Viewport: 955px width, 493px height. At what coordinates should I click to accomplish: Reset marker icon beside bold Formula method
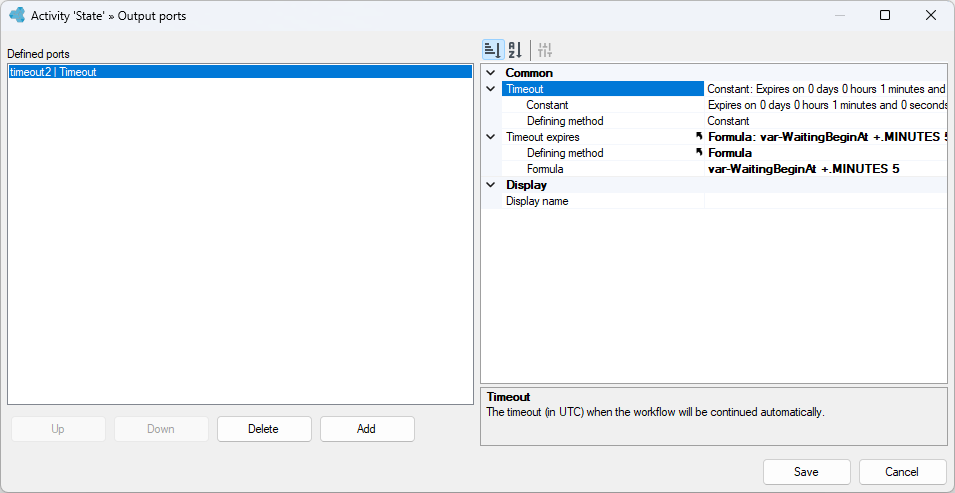point(699,152)
